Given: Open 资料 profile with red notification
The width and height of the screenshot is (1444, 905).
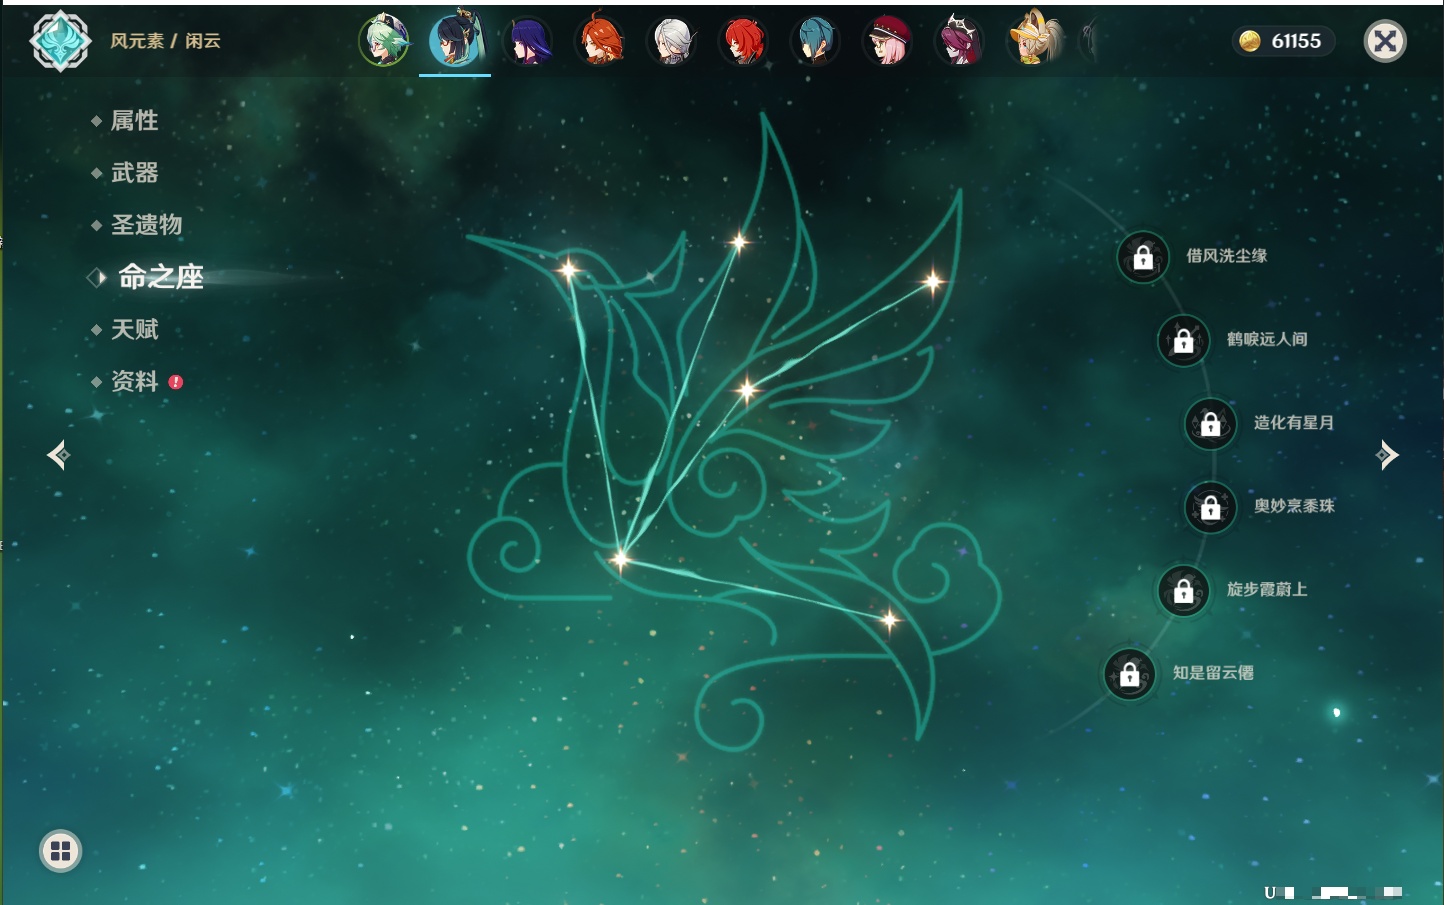Looking at the screenshot, I should click(x=134, y=381).
